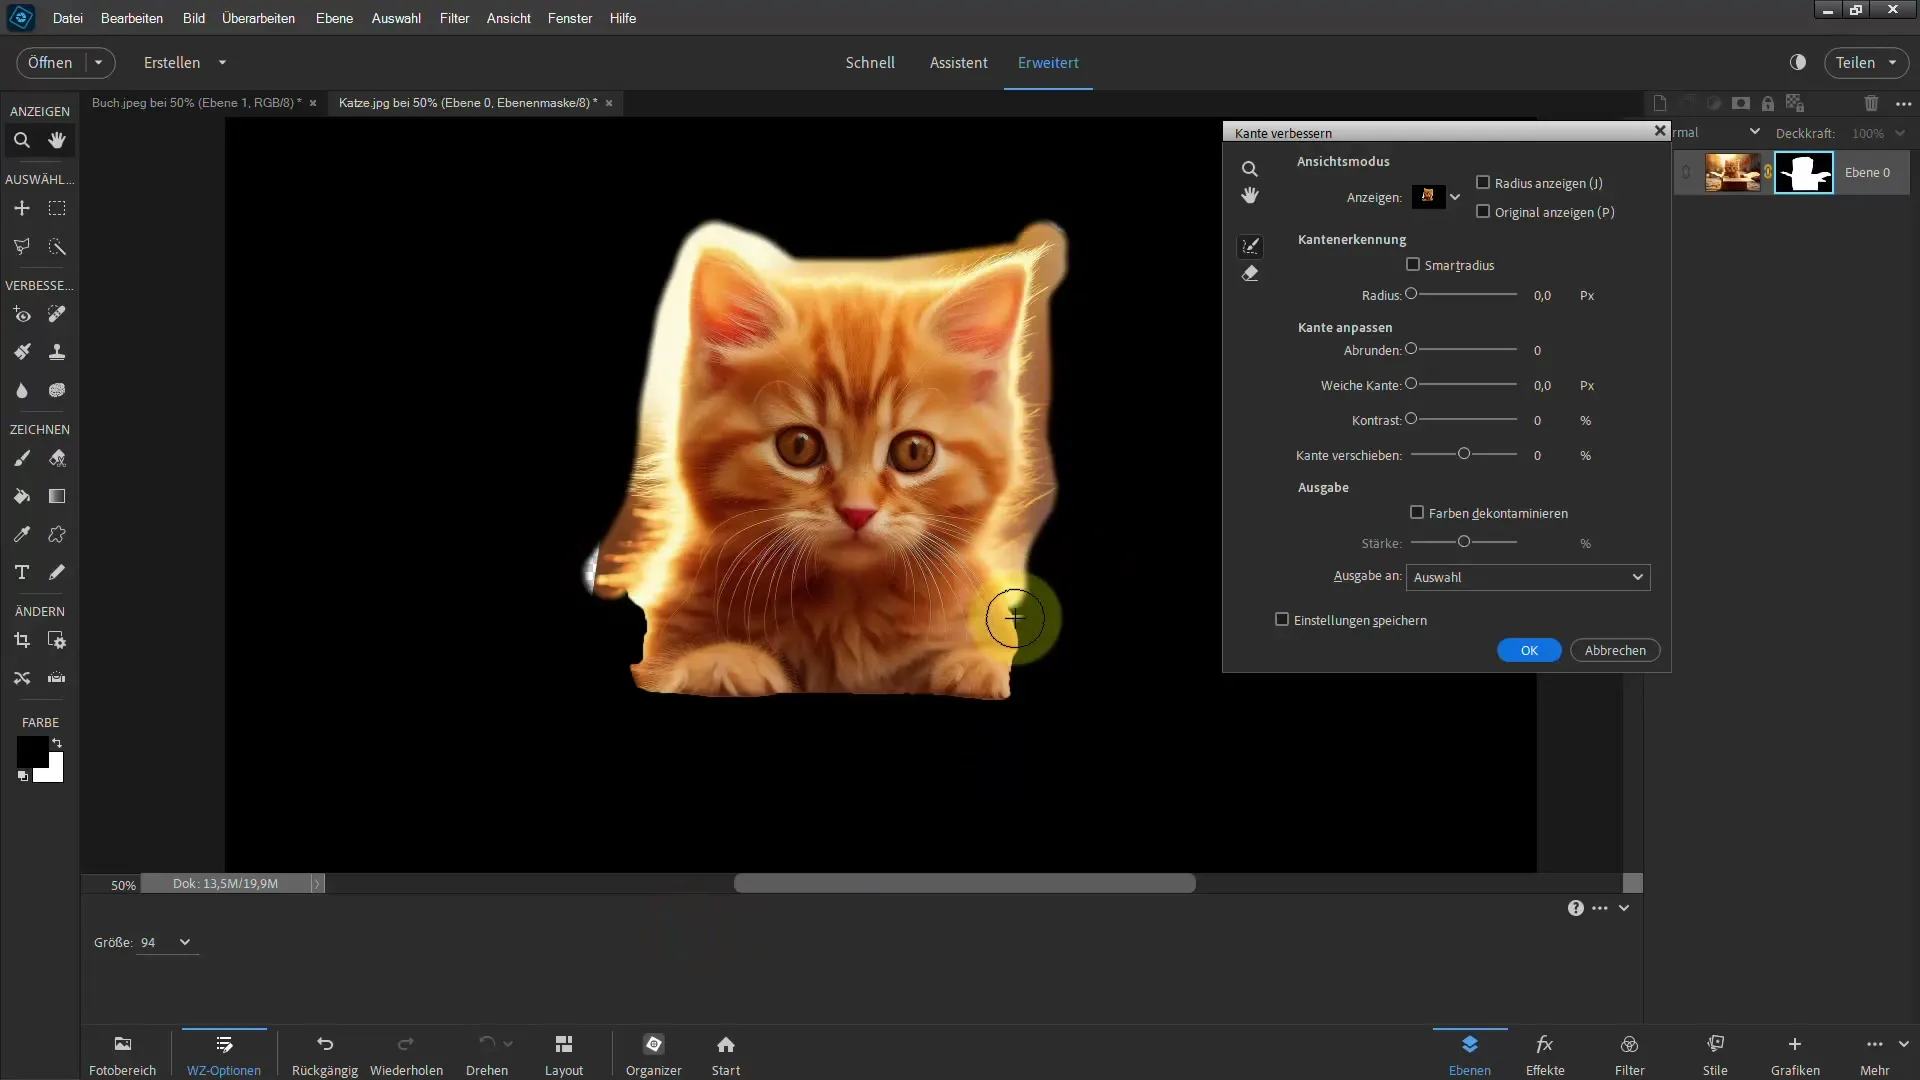
Task: Select the Recompose tool
Action: tap(57, 640)
